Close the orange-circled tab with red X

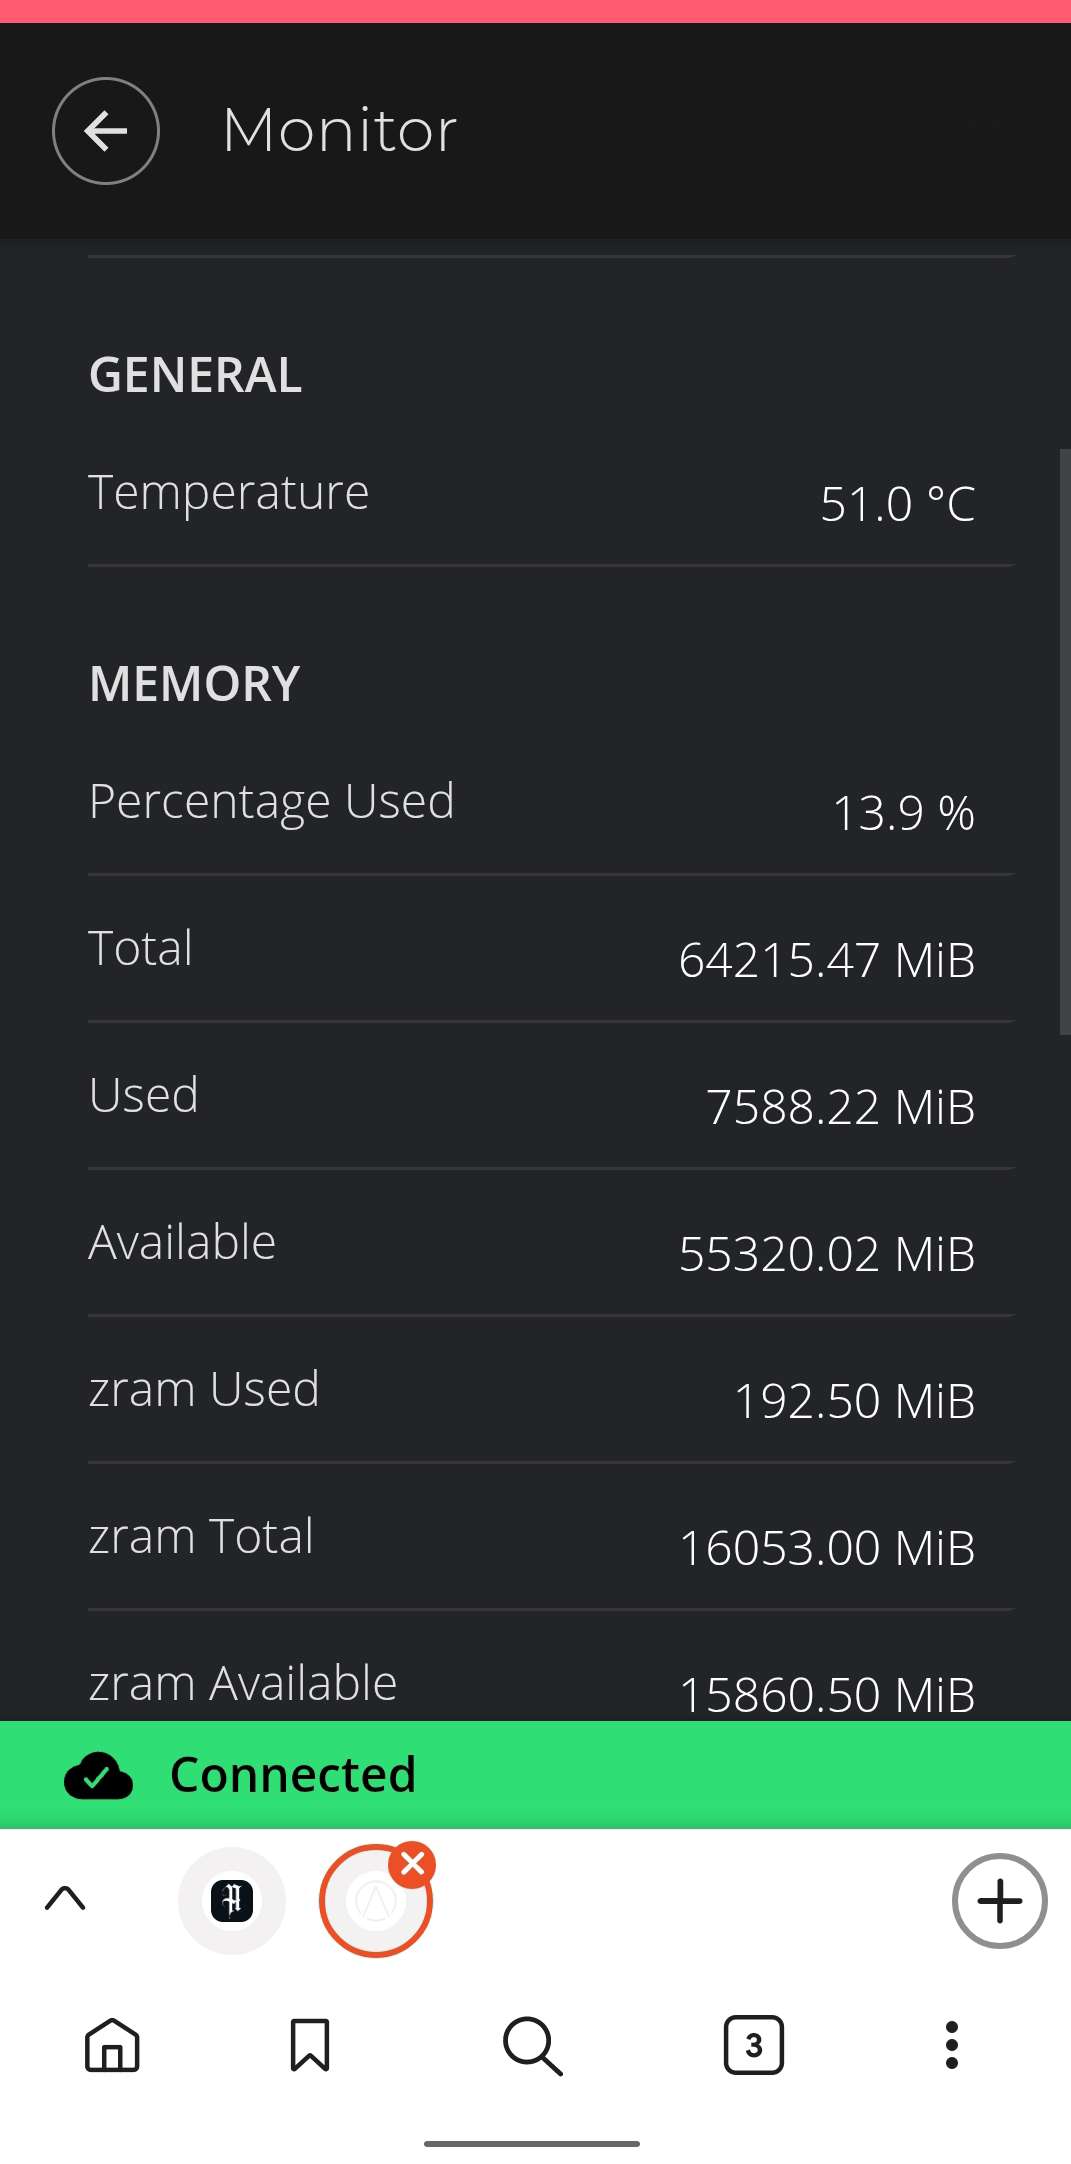(413, 1864)
